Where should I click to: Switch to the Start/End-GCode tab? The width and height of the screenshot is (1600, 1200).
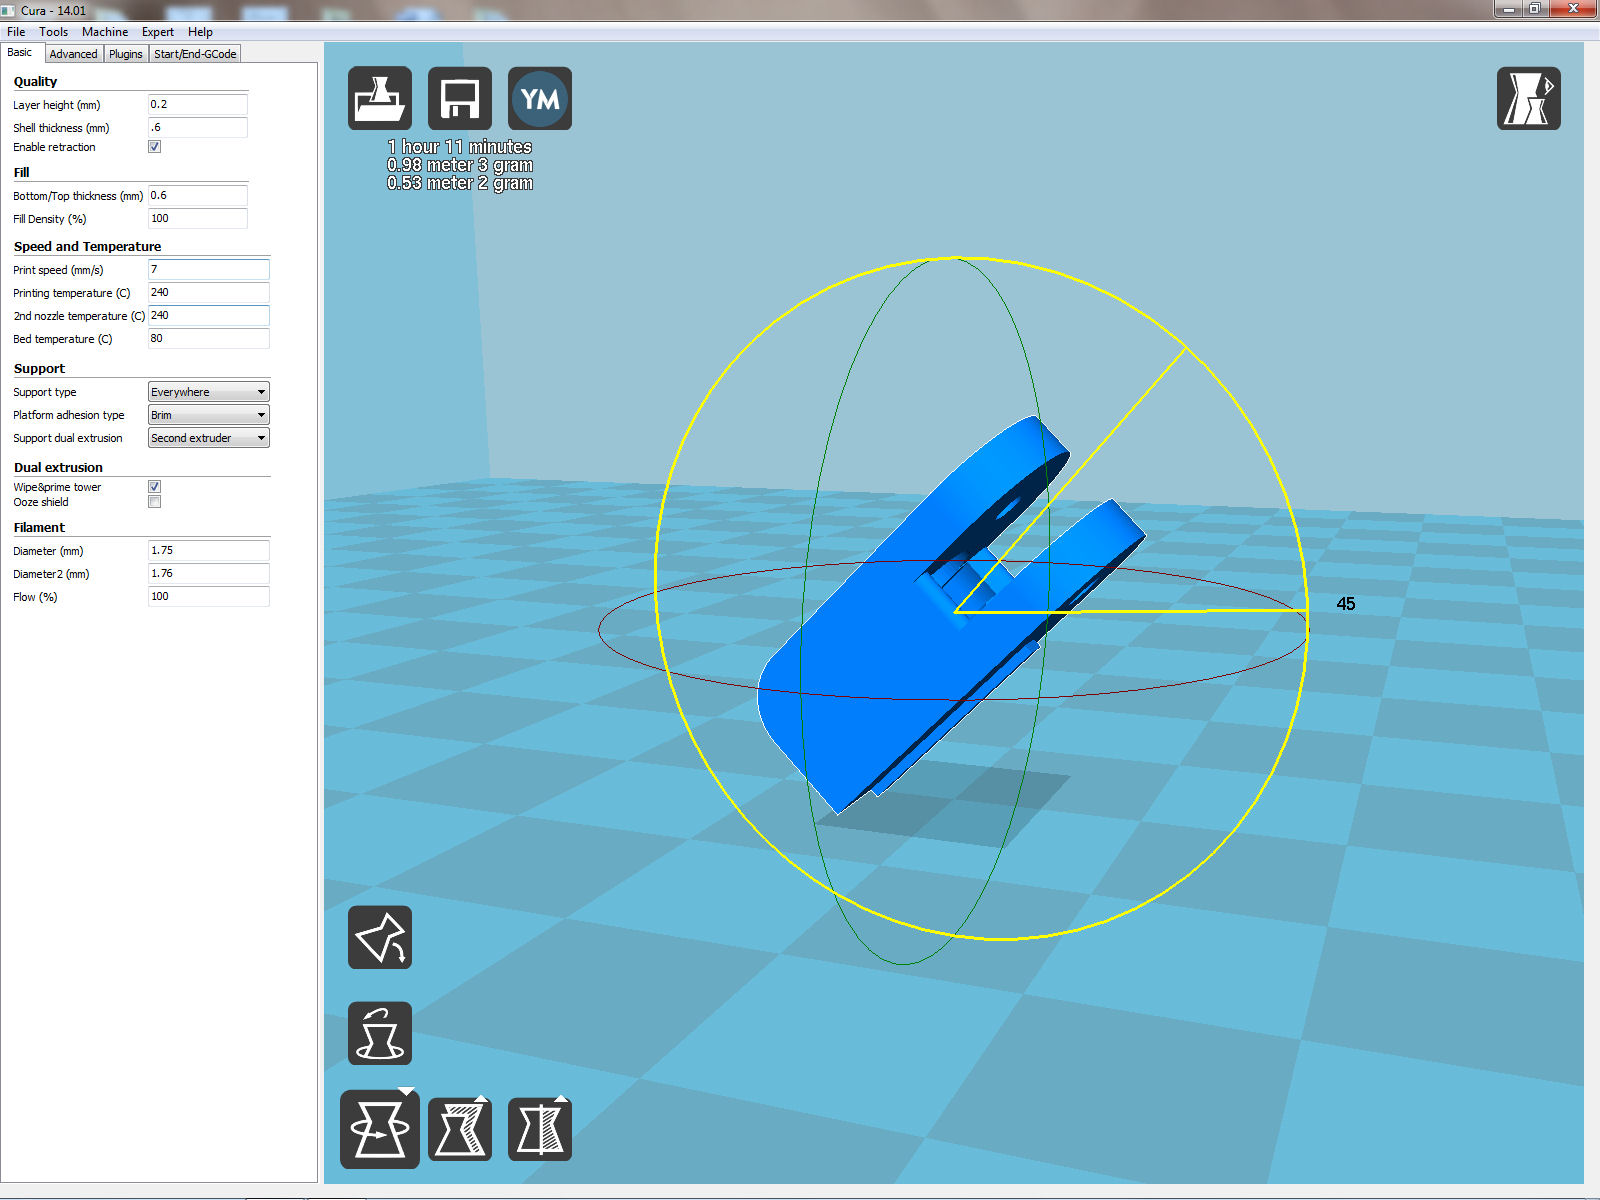(x=195, y=54)
